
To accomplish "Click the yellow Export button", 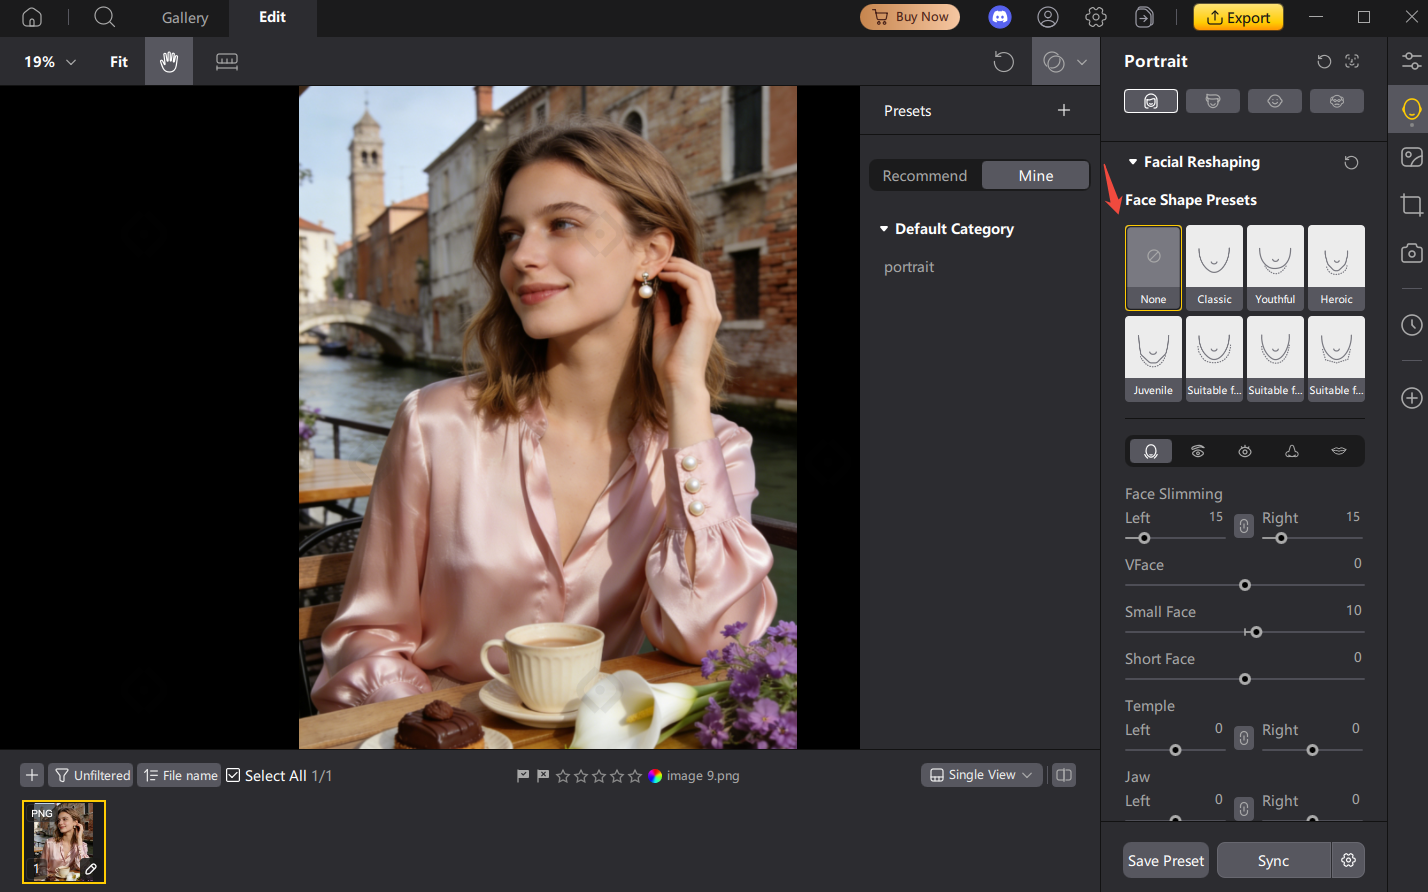I will (x=1238, y=17).
